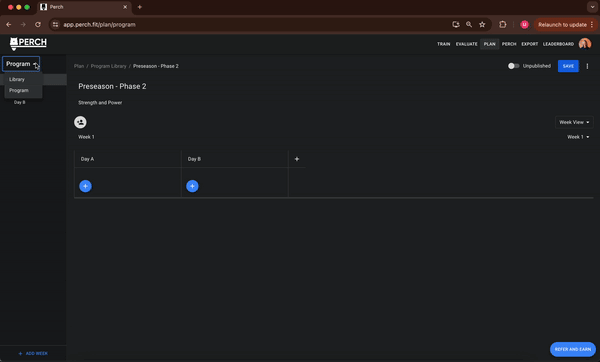600x362 pixels.
Task: Click the Preseason - Phase 2 breadcrumb text
Action: (156, 66)
